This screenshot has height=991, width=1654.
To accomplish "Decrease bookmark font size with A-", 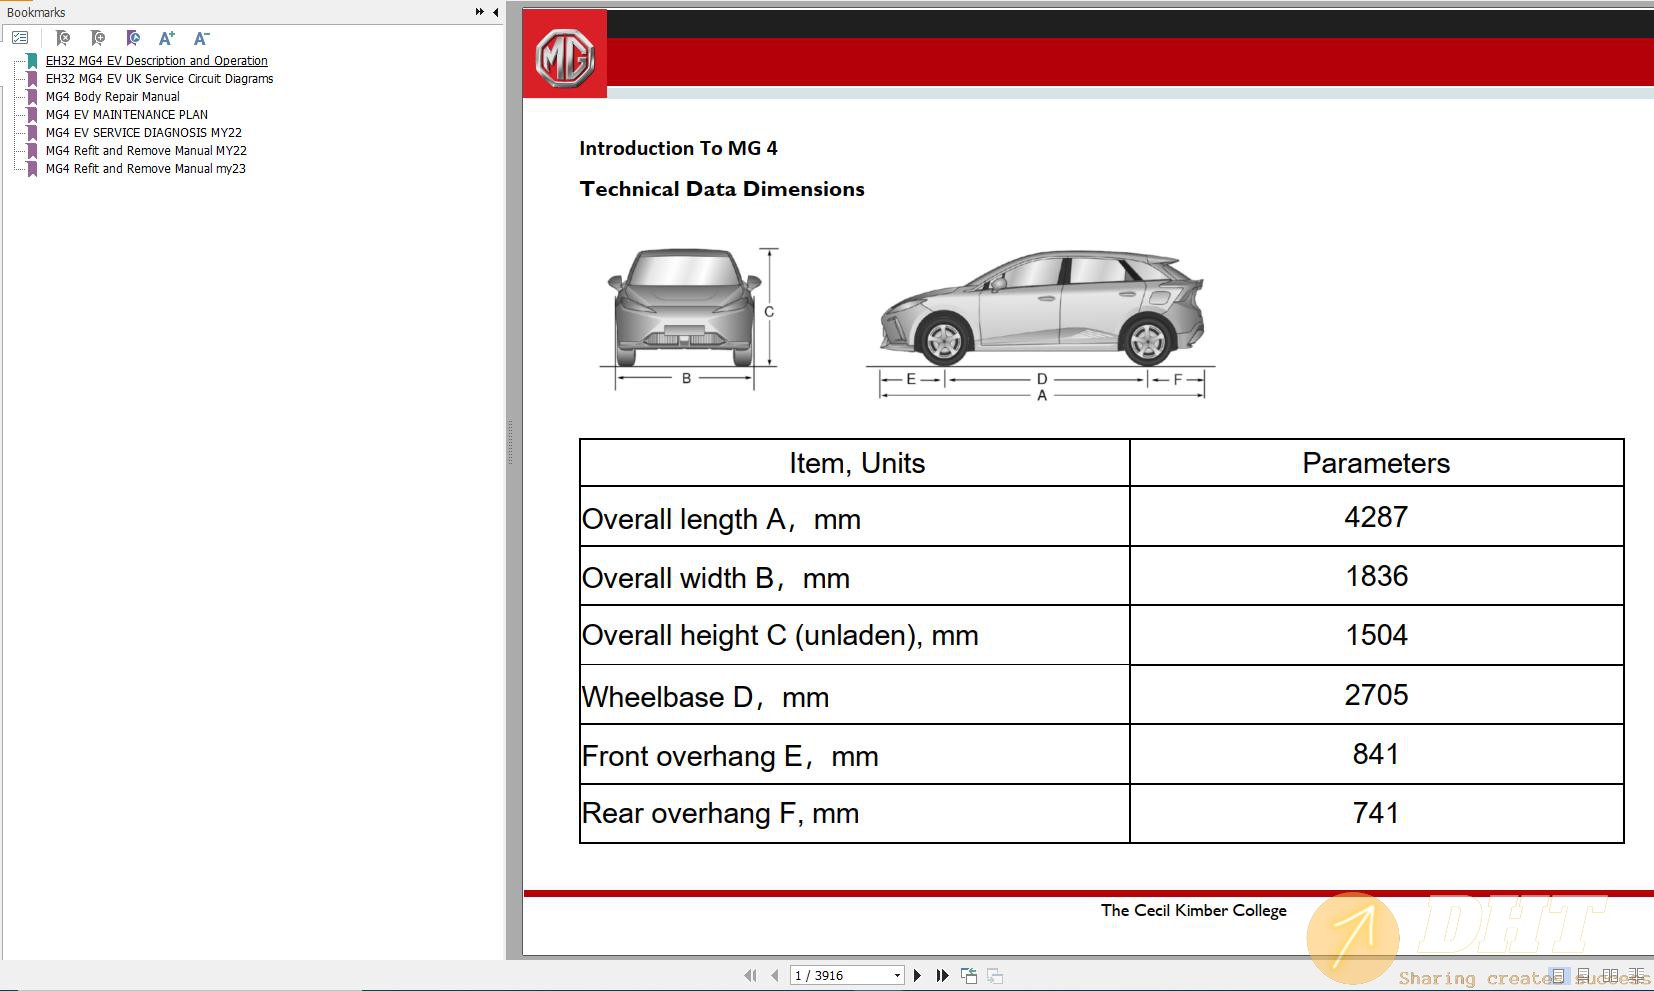I will pos(201,38).
